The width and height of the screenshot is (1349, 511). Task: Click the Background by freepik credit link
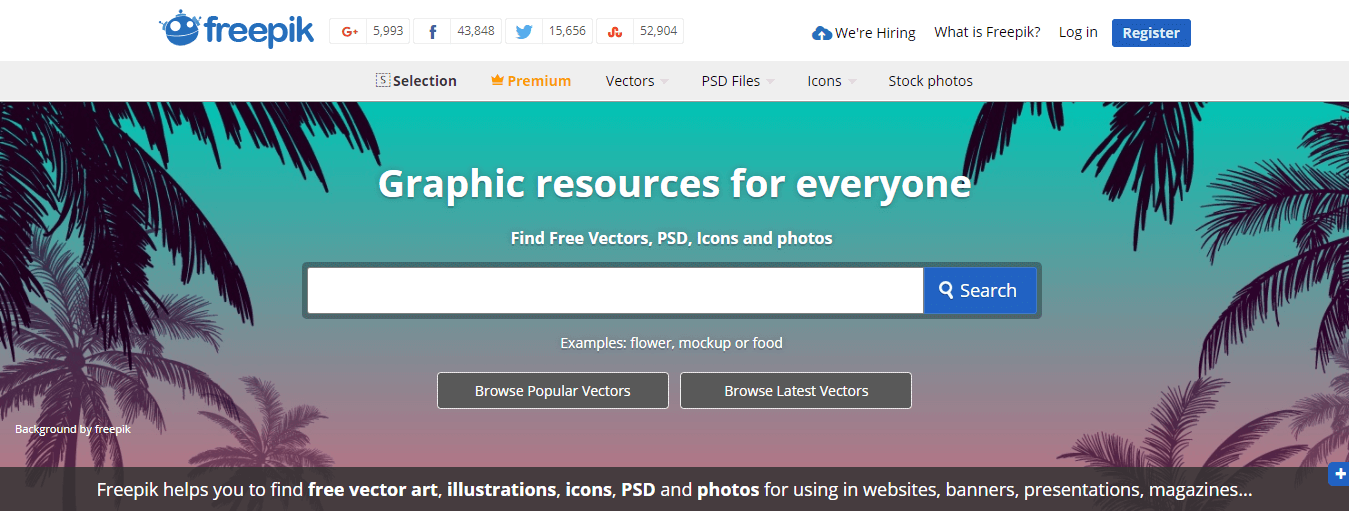(73, 429)
